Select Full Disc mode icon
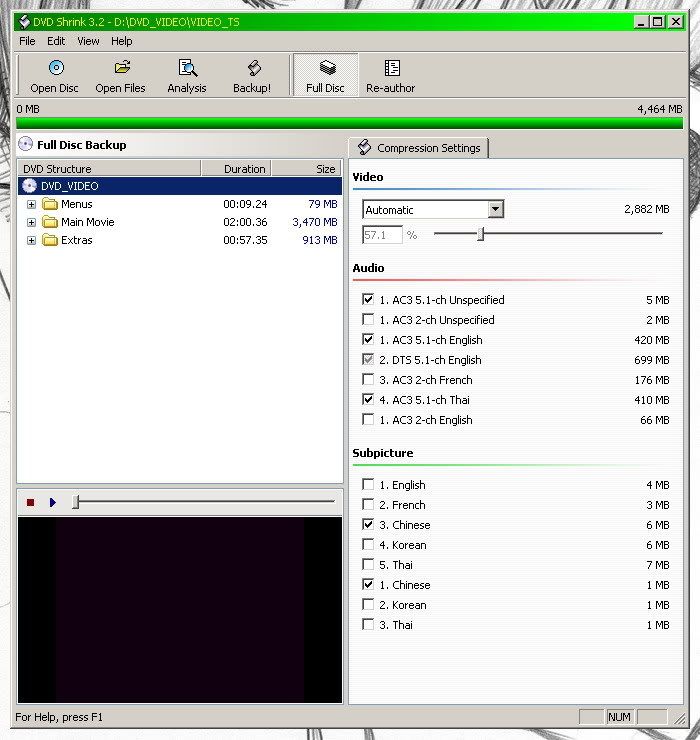The height and width of the screenshot is (740, 700). (x=326, y=68)
